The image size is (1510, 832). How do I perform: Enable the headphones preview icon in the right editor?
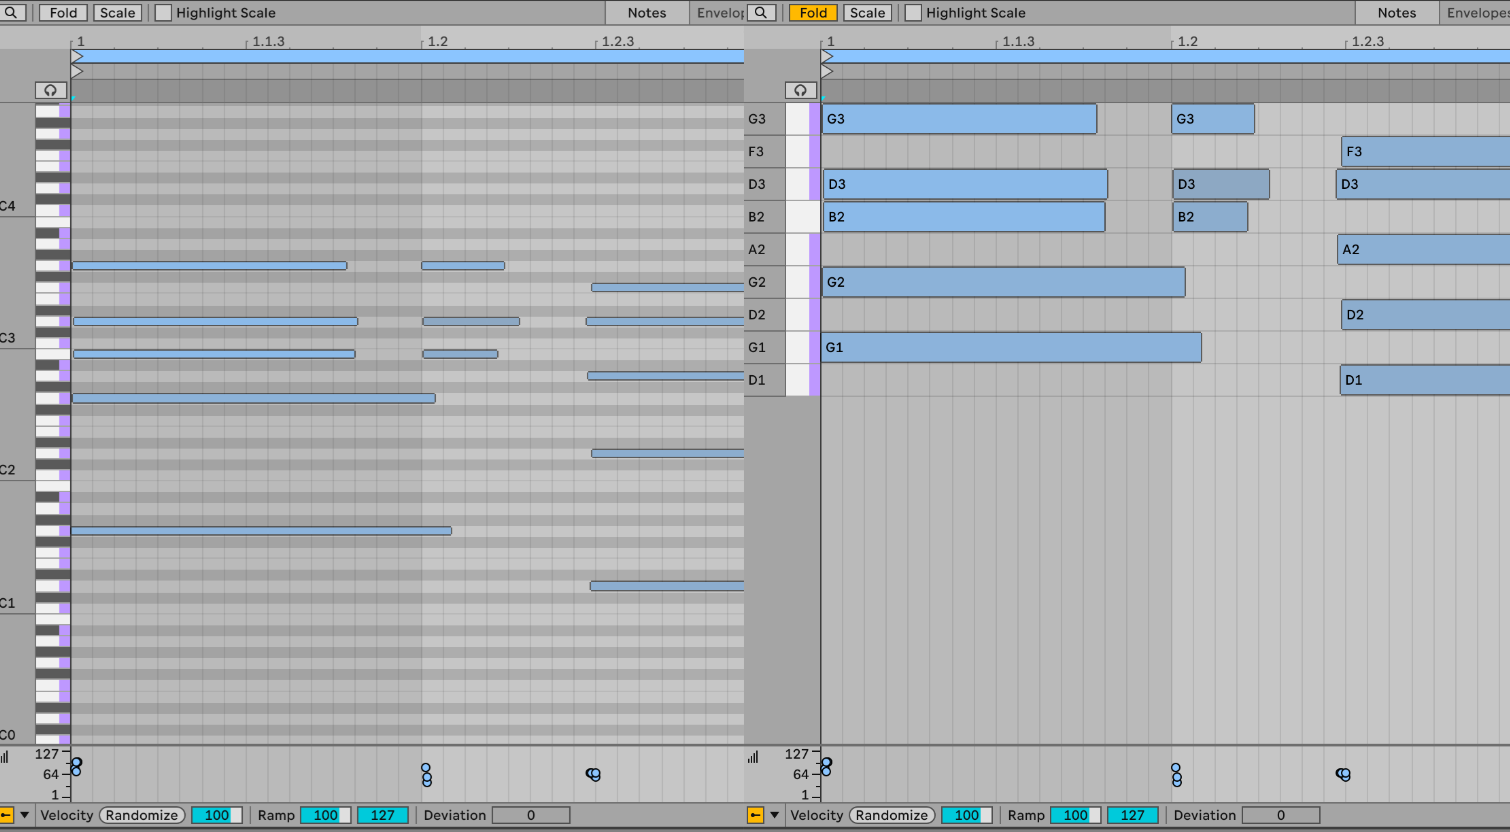[800, 90]
